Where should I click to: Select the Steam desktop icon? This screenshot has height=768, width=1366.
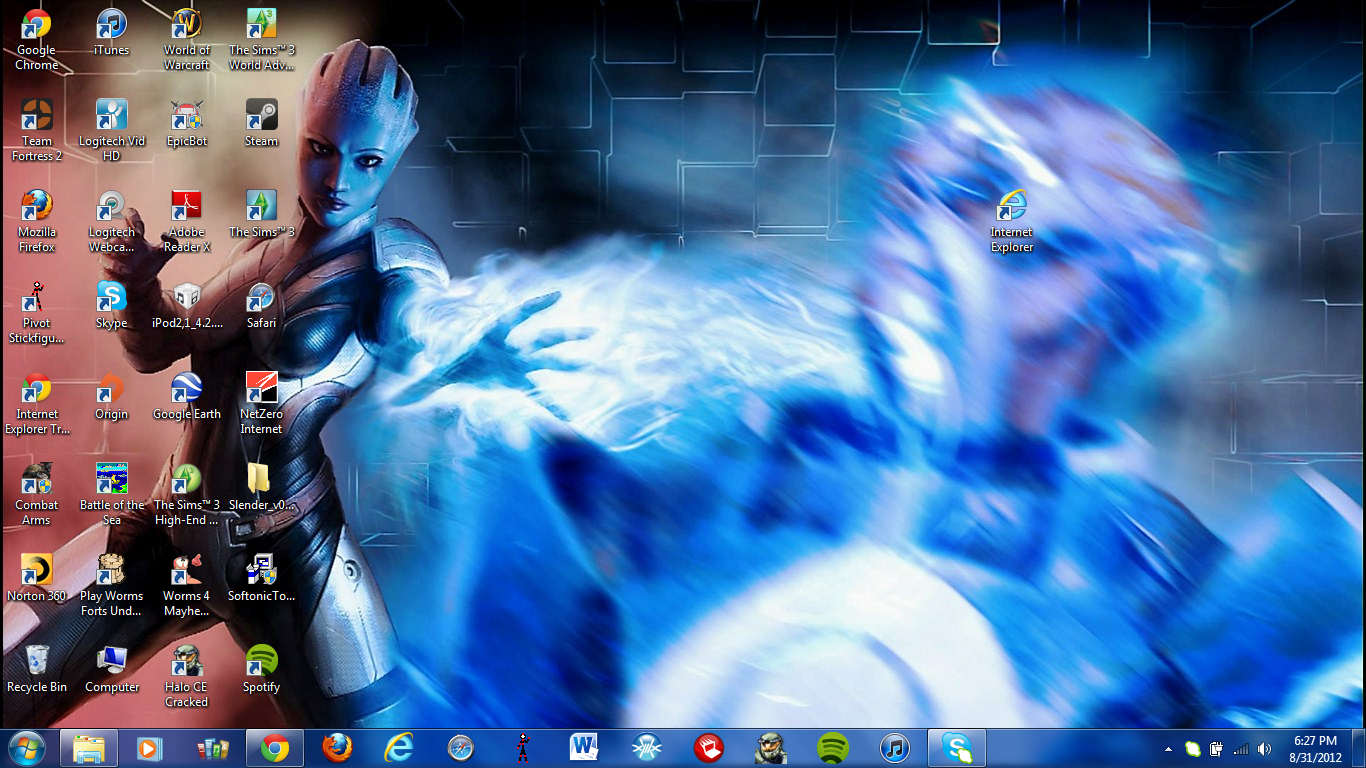(261, 116)
